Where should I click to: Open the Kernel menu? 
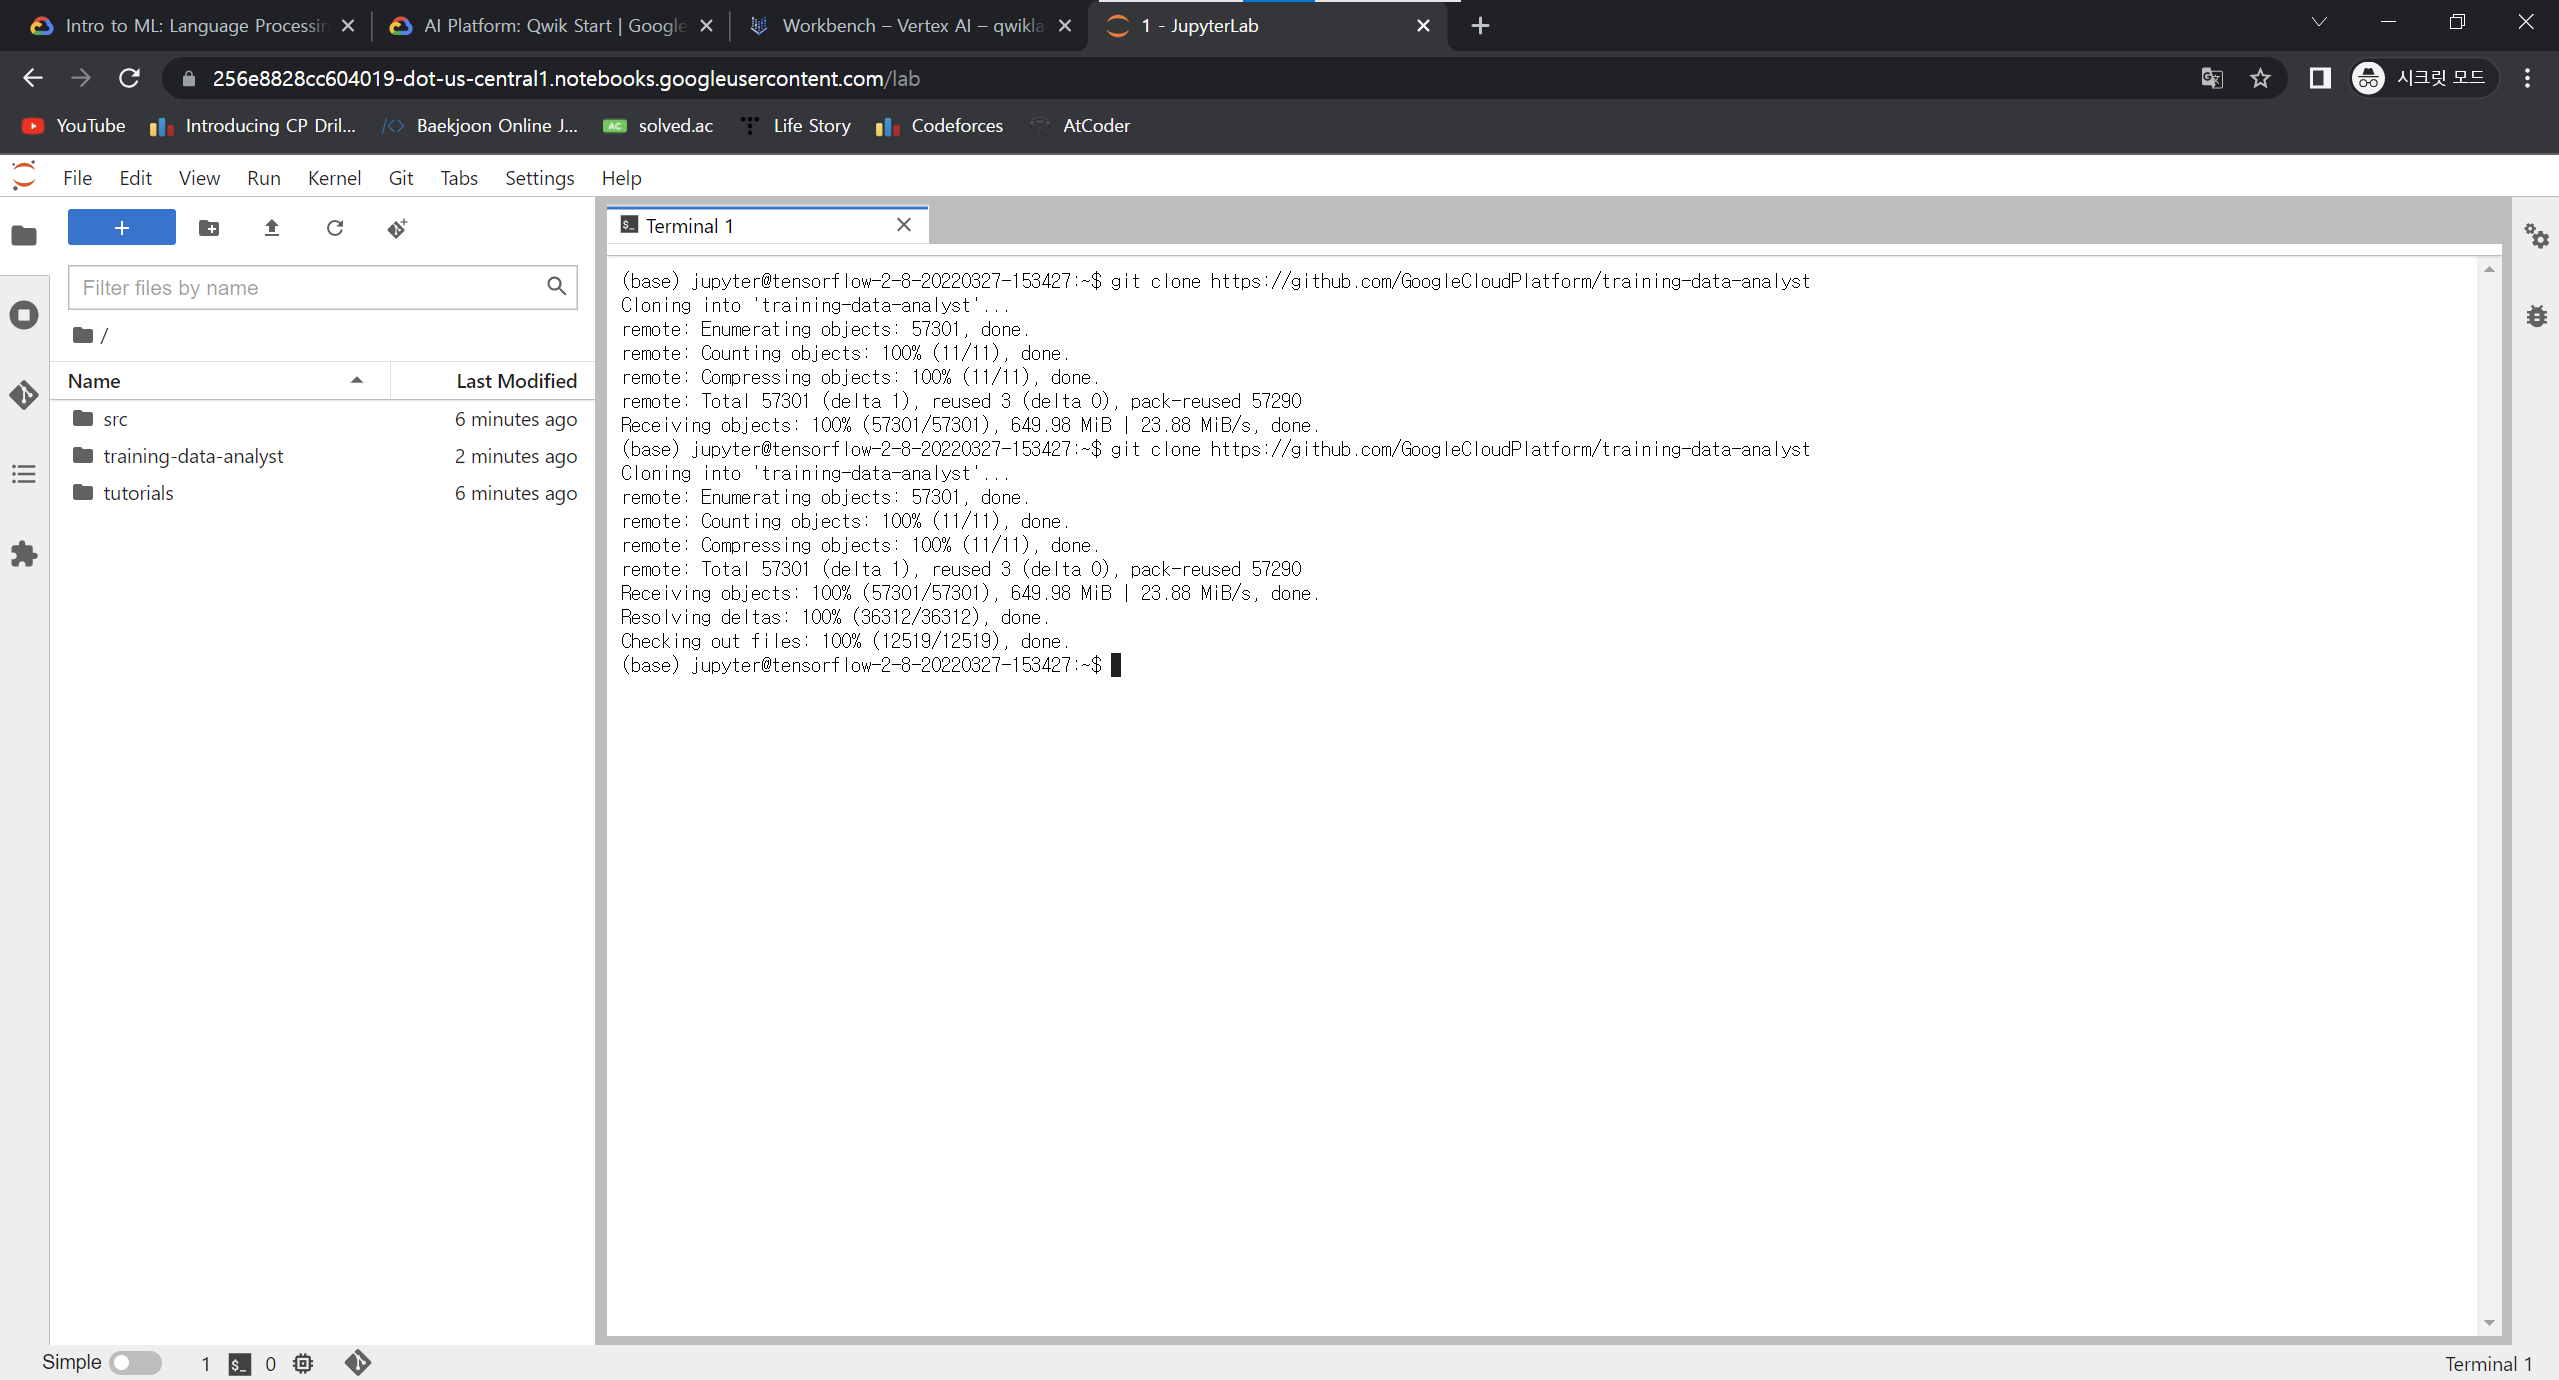point(333,178)
